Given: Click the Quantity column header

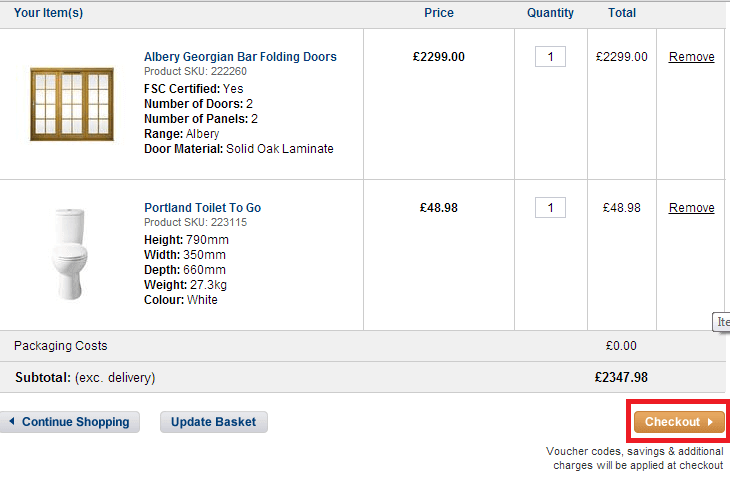Looking at the screenshot, I should click(550, 13).
